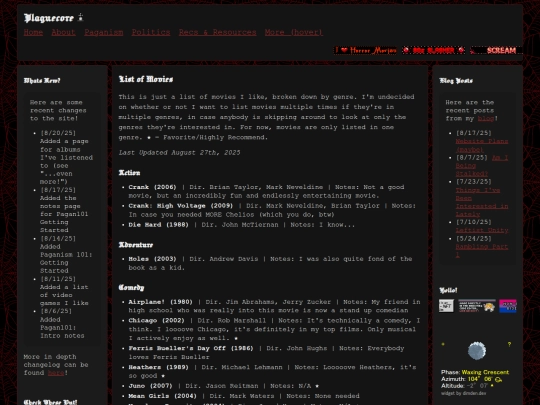The height and width of the screenshot is (405, 540).
Task: Open Recs & Resources nav link
Action: [217, 32]
